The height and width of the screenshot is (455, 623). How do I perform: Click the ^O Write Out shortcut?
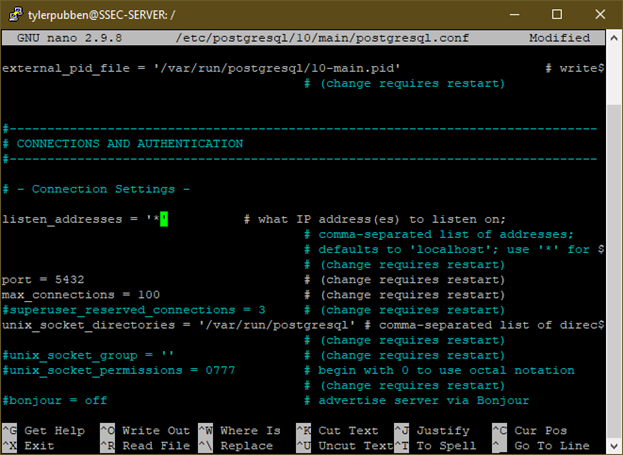(x=145, y=431)
